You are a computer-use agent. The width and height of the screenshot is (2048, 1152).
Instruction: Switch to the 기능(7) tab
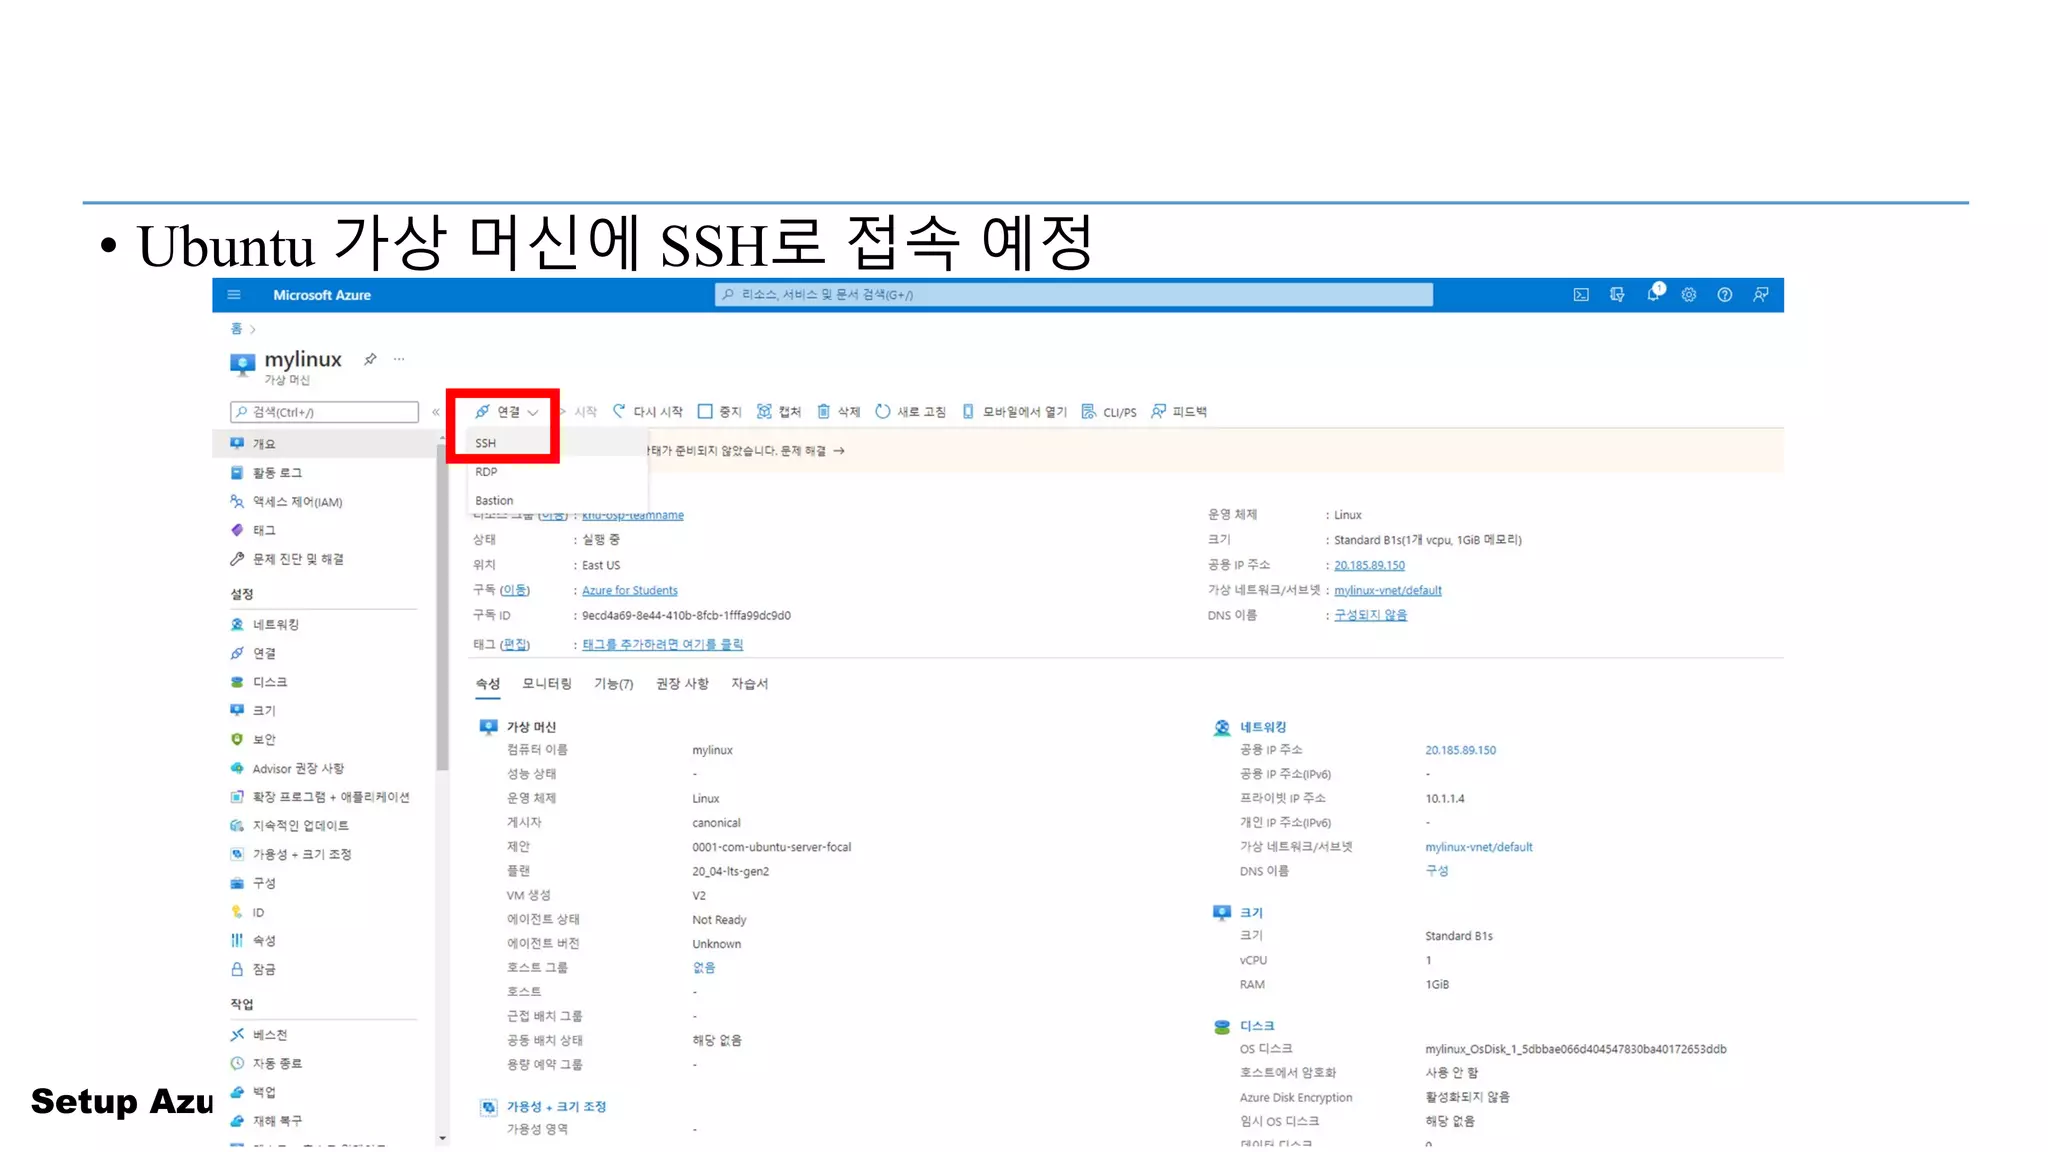click(614, 684)
